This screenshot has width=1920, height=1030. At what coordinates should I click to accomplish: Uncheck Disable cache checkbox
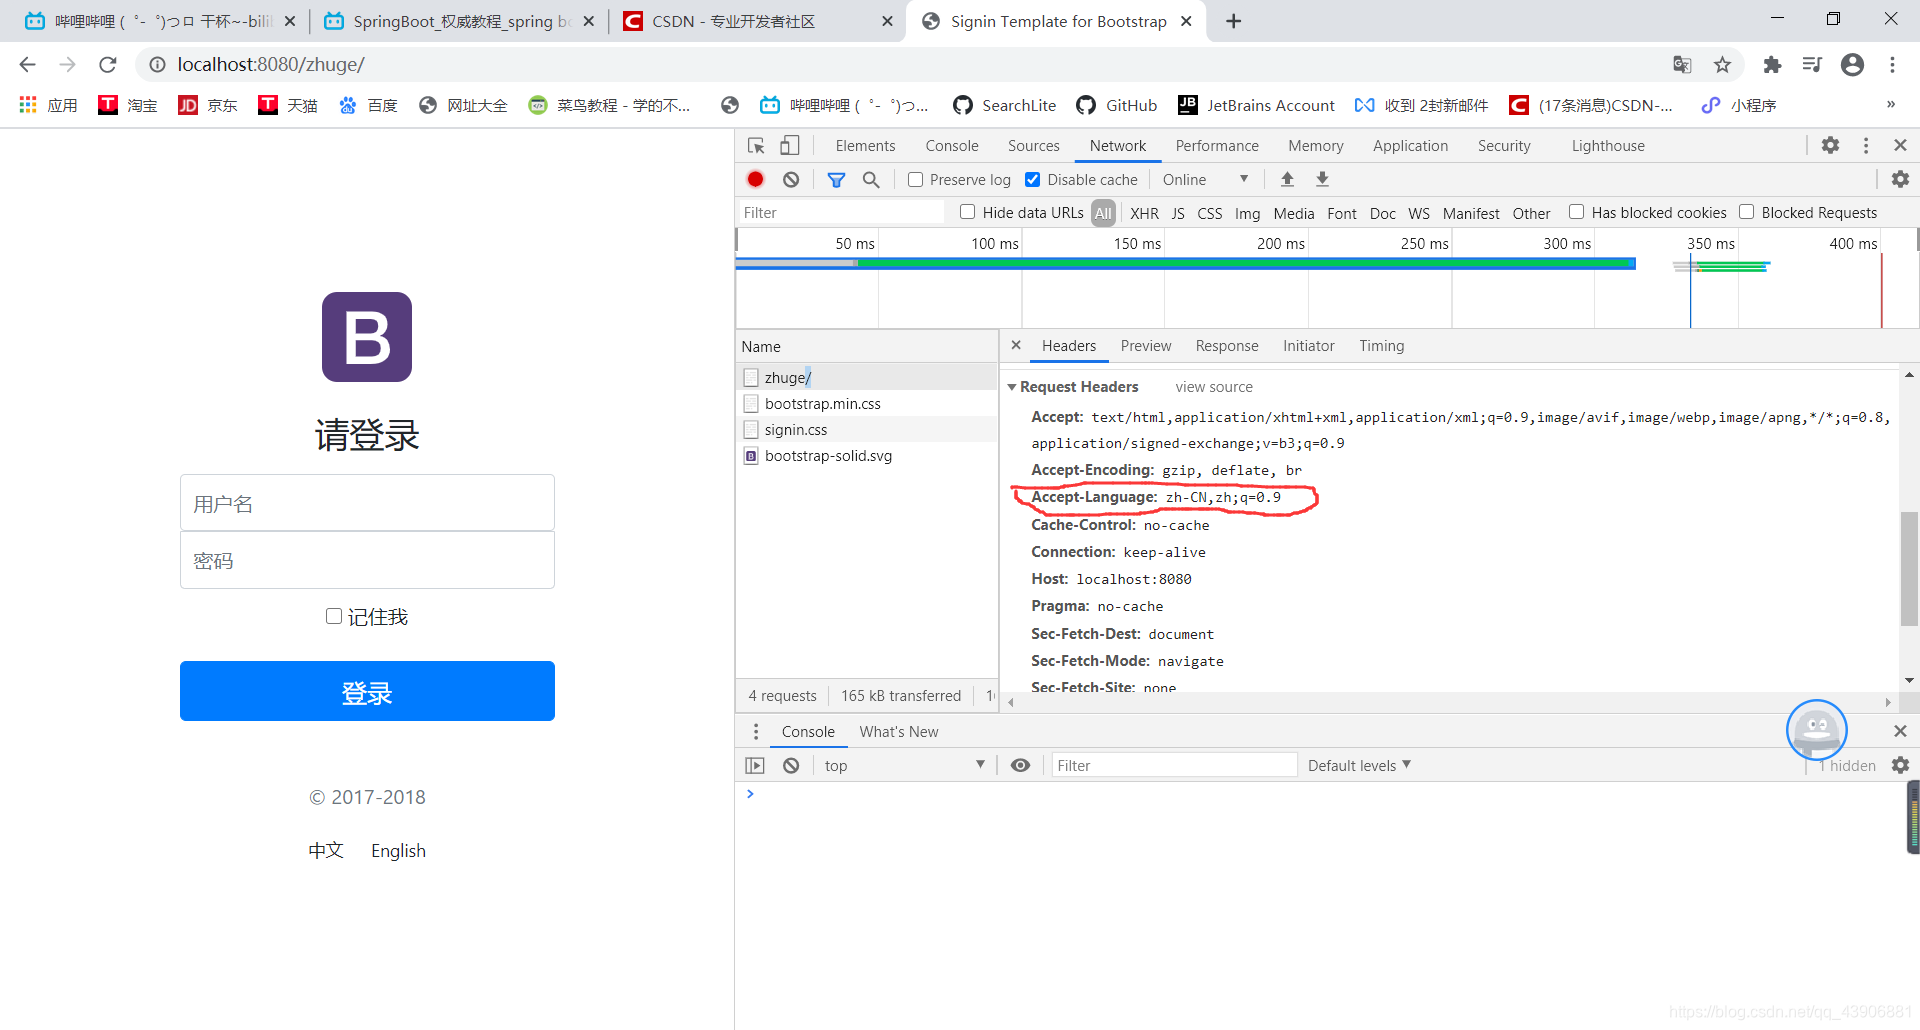(1033, 180)
